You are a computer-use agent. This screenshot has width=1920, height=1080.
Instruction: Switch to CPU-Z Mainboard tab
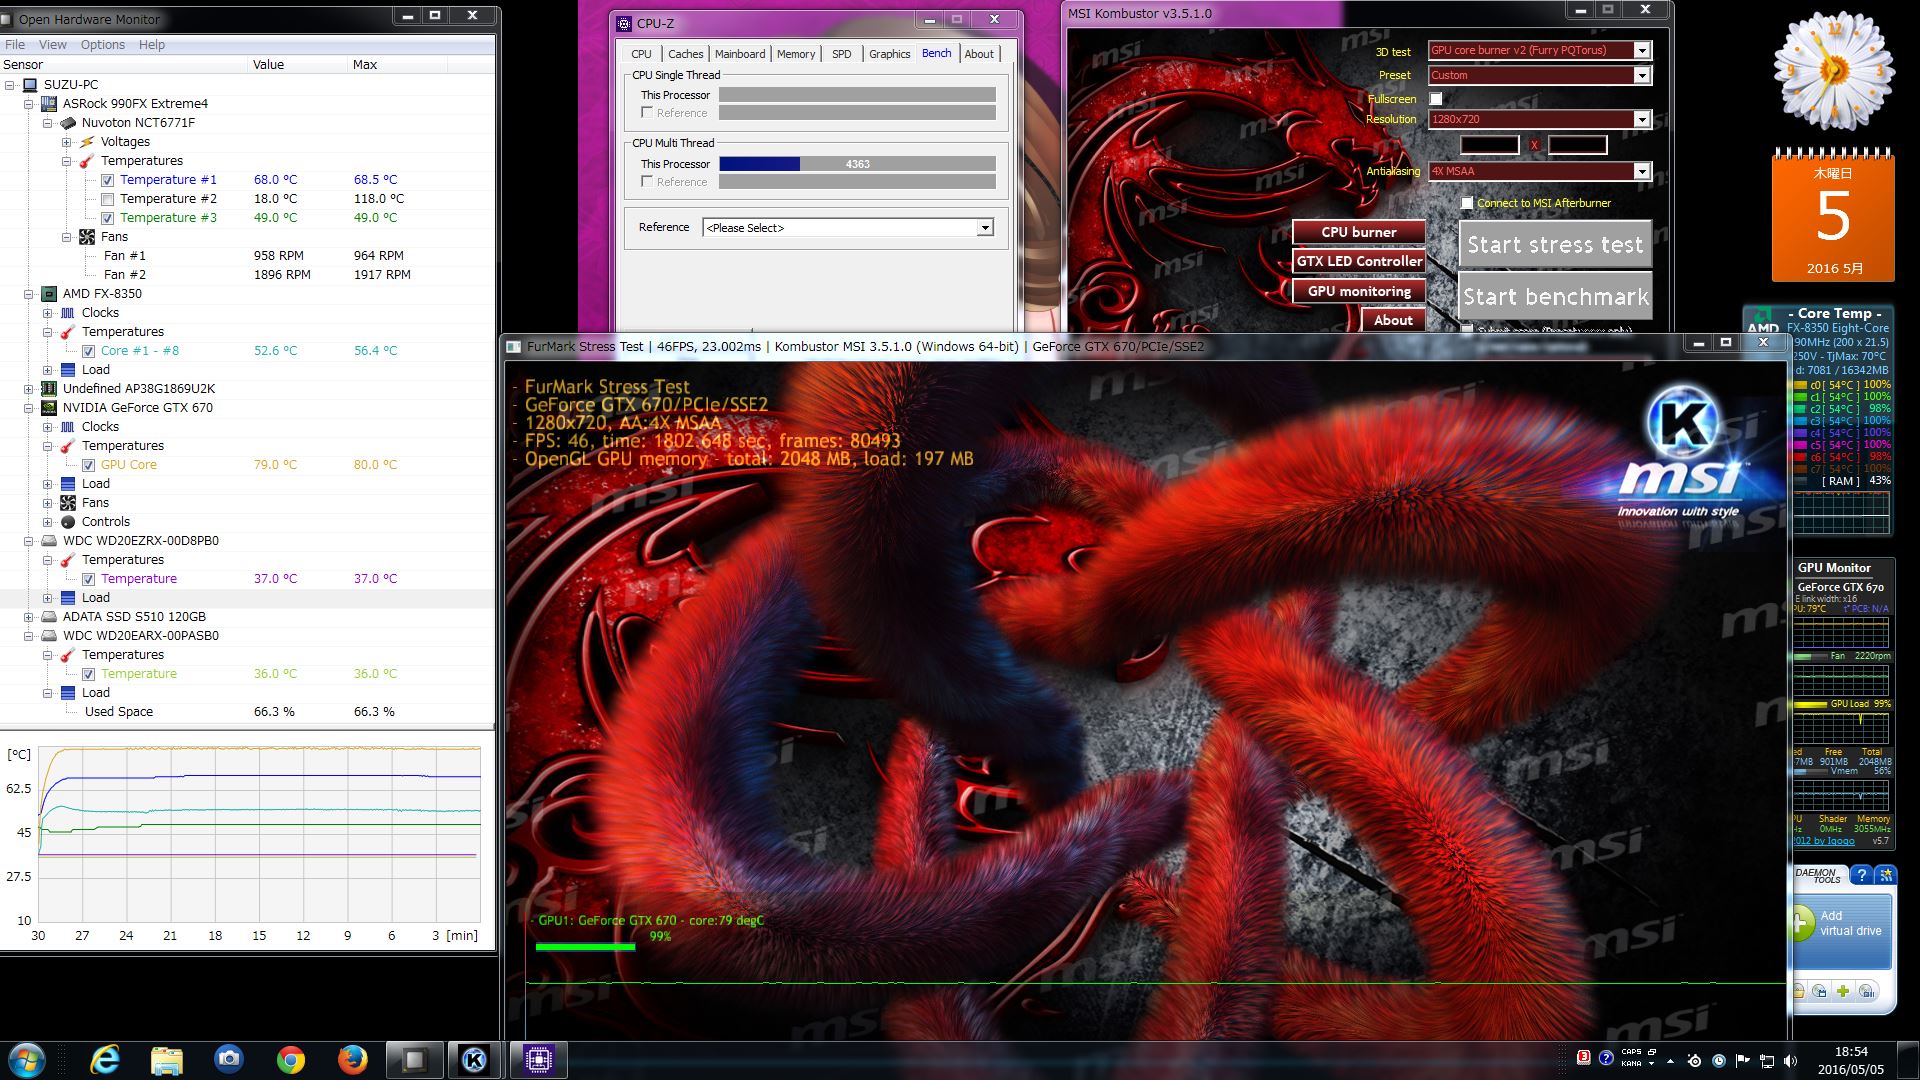coord(740,54)
